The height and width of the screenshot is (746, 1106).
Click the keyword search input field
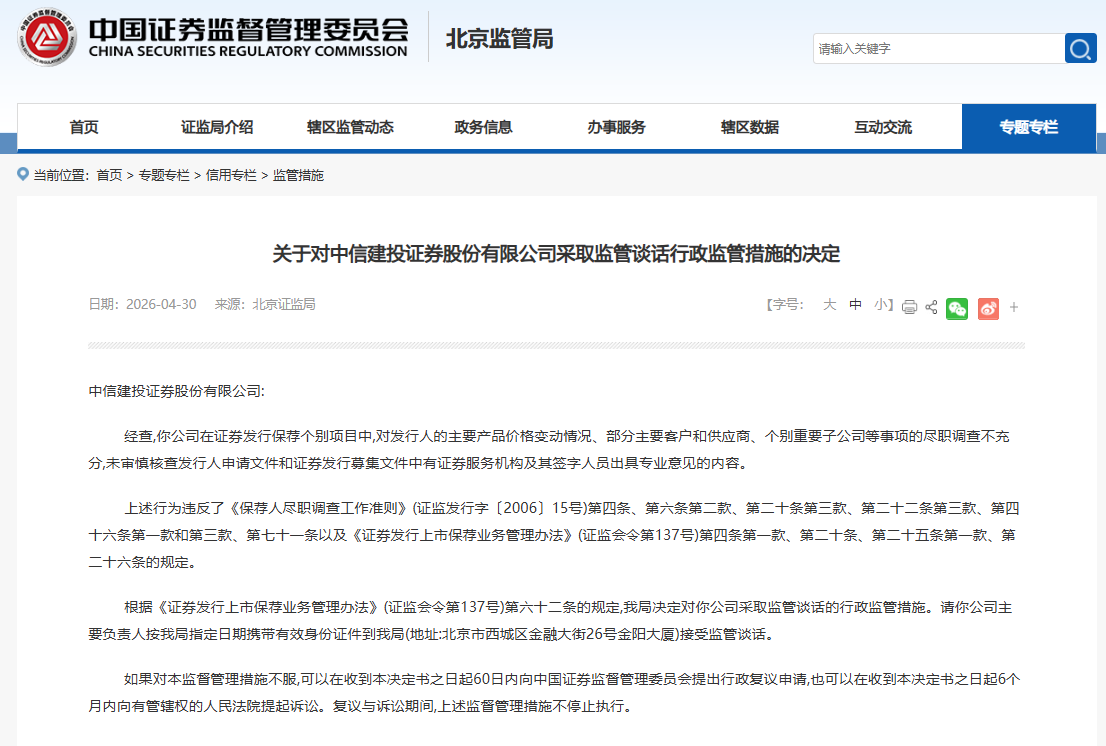click(x=939, y=49)
